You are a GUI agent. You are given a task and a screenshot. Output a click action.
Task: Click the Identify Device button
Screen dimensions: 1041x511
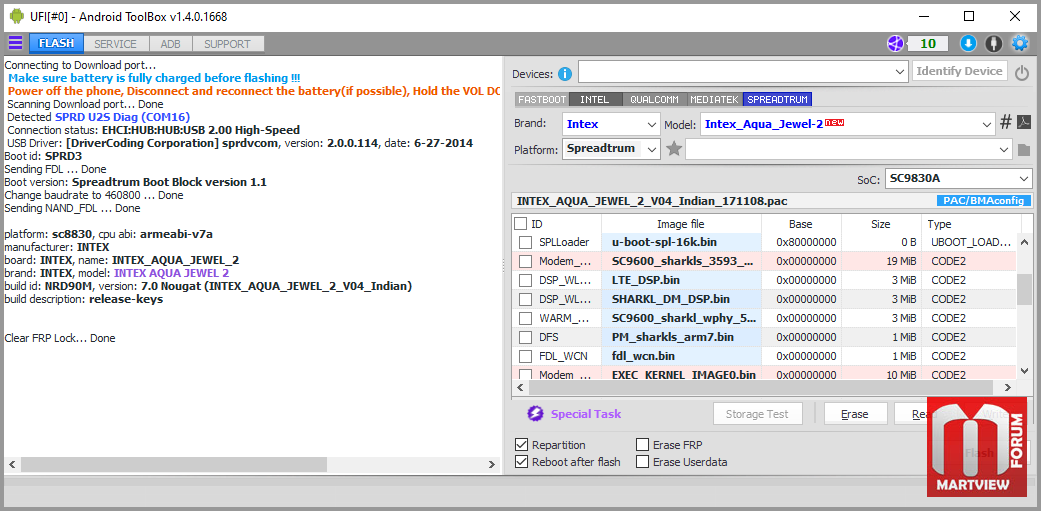pyautogui.click(x=960, y=71)
